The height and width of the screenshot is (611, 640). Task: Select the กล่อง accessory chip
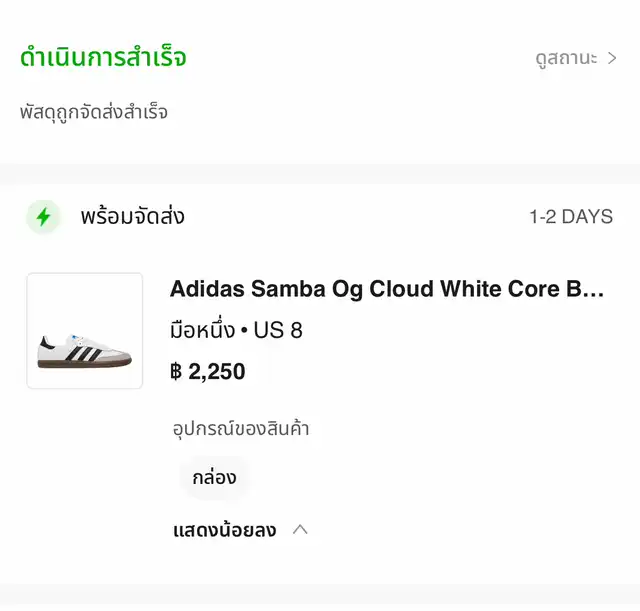214,478
